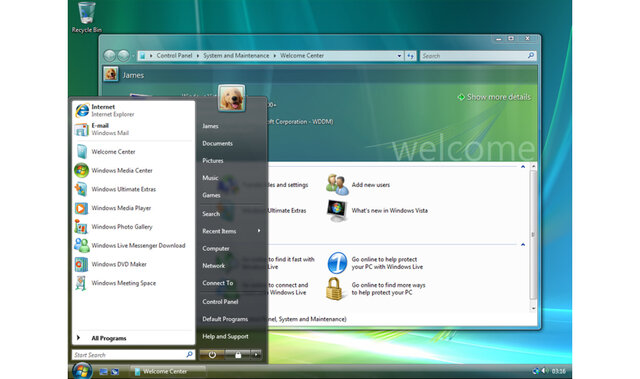Image resolution: width=640 pixels, height=379 pixels.
Task: Click Welcome Center taskbar button
Action: pos(168,371)
